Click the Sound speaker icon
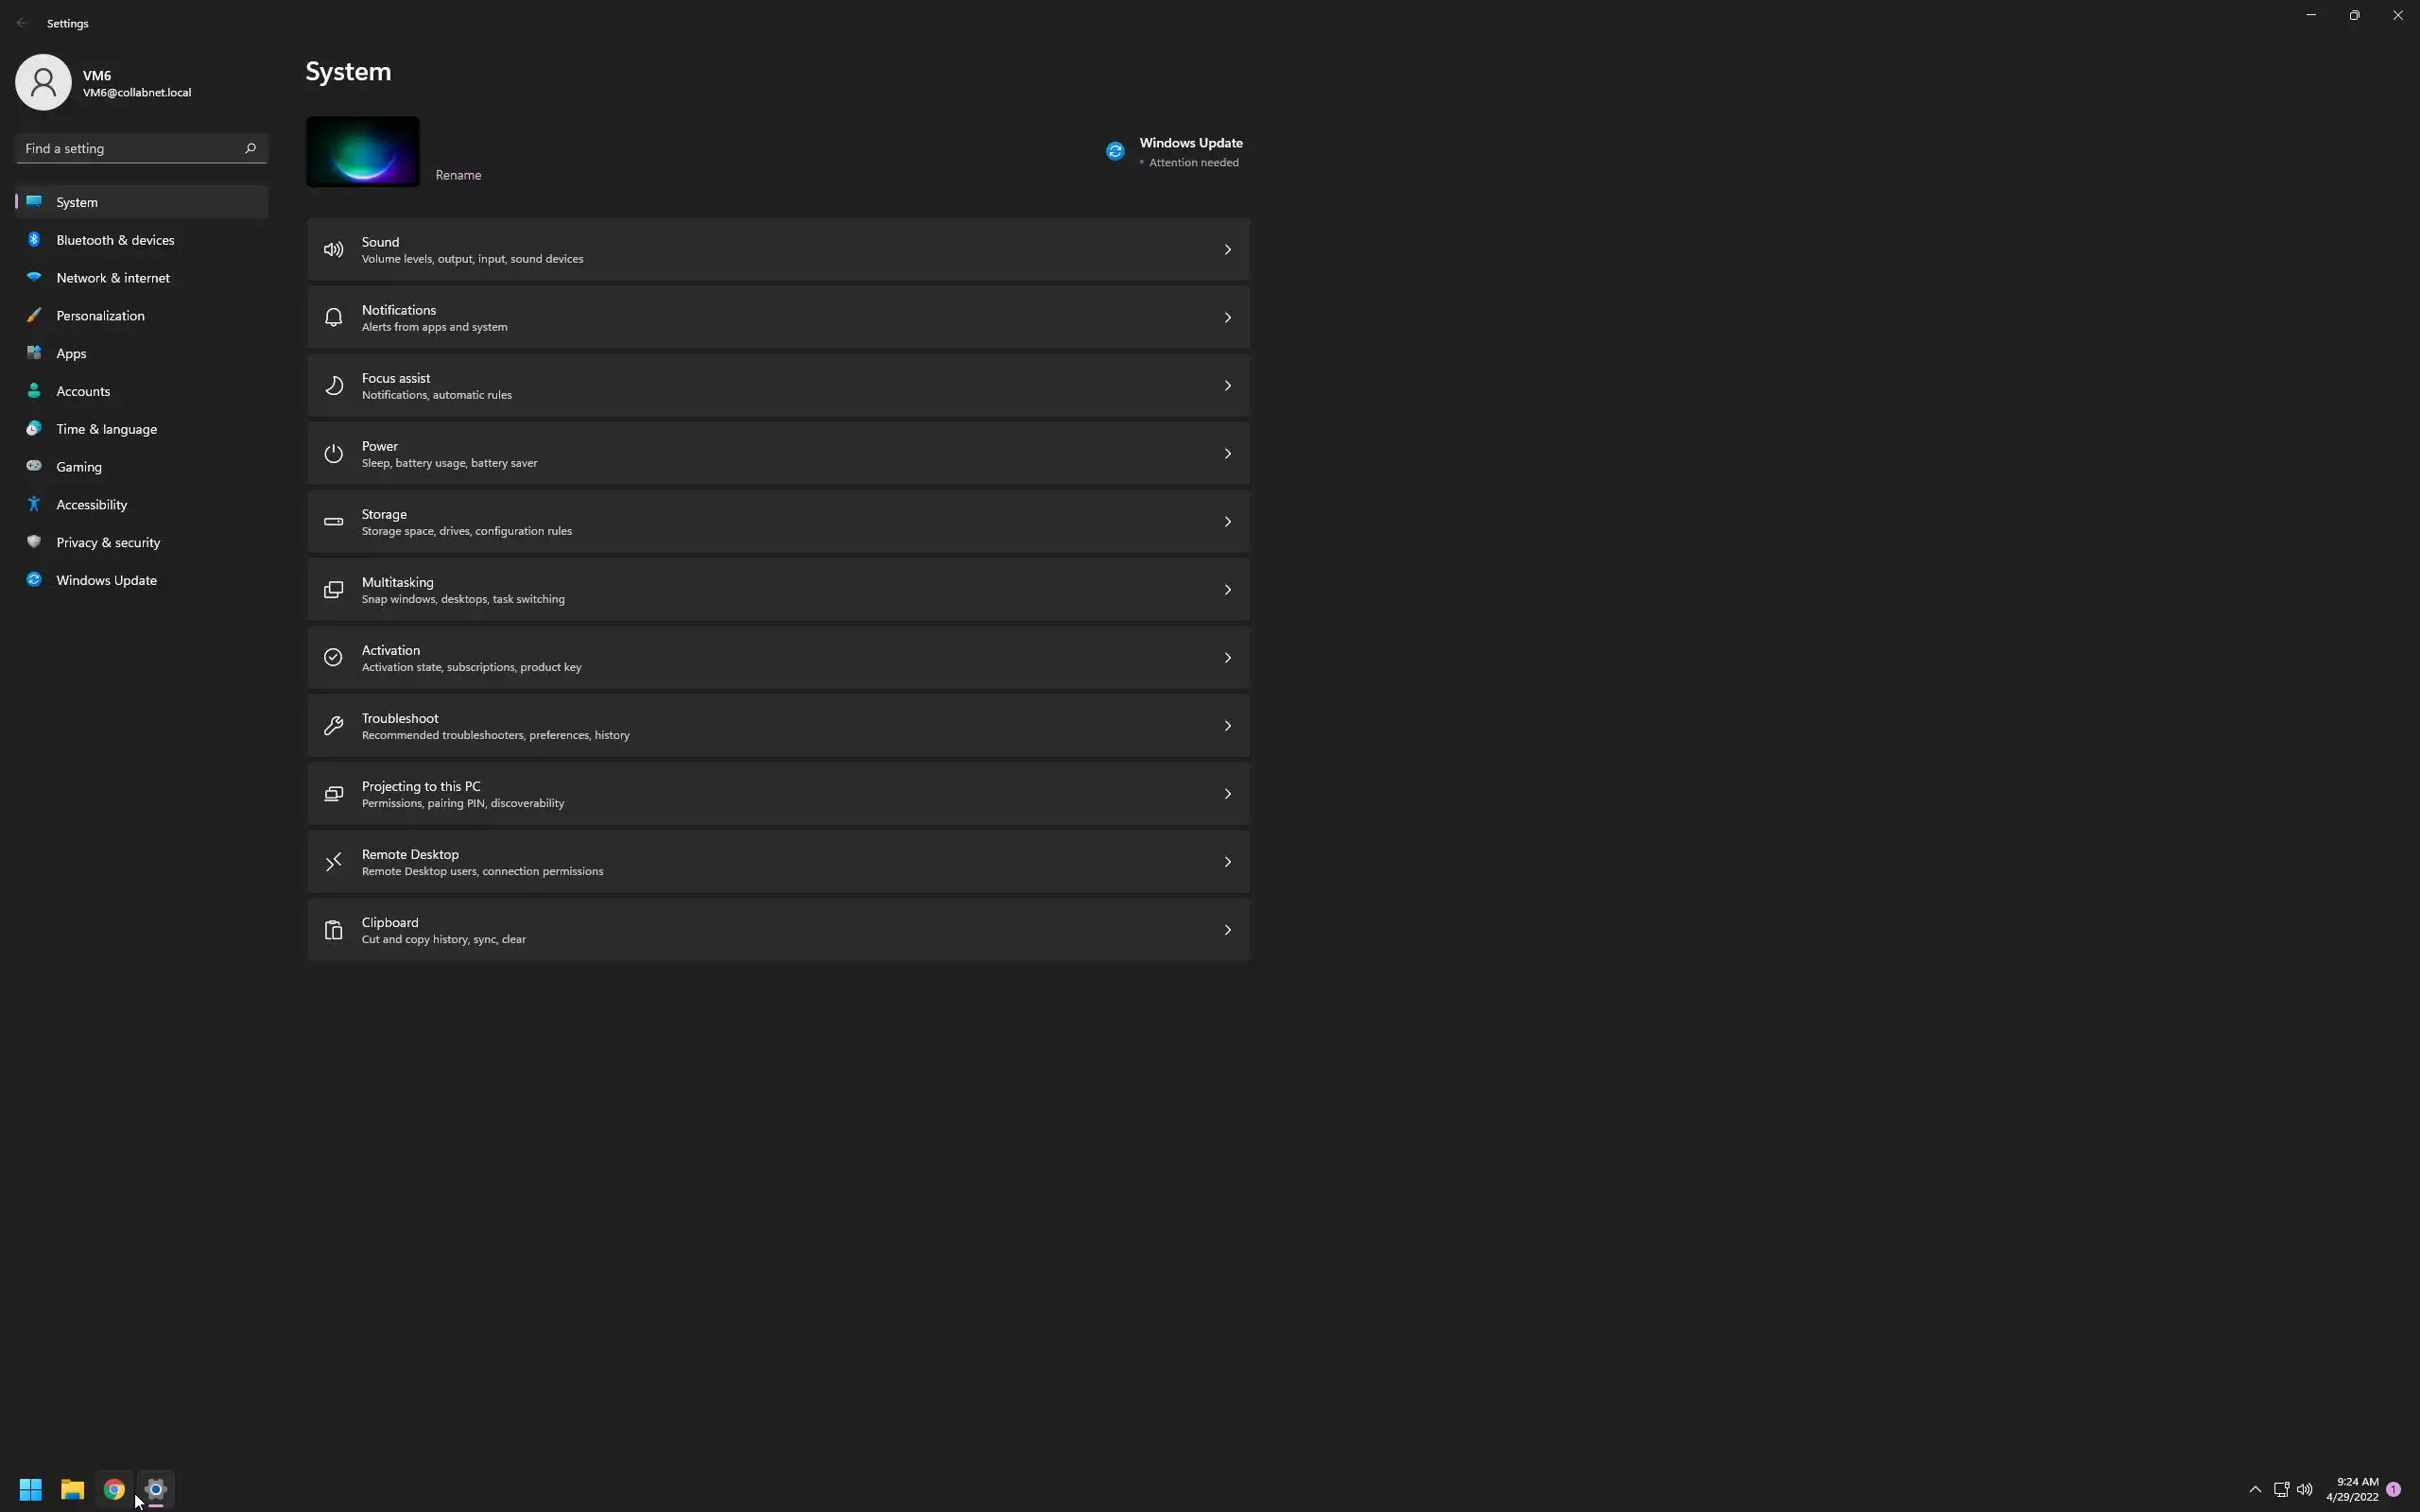Image resolution: width=2420 pixels, height=1512 pixels. 333,250
